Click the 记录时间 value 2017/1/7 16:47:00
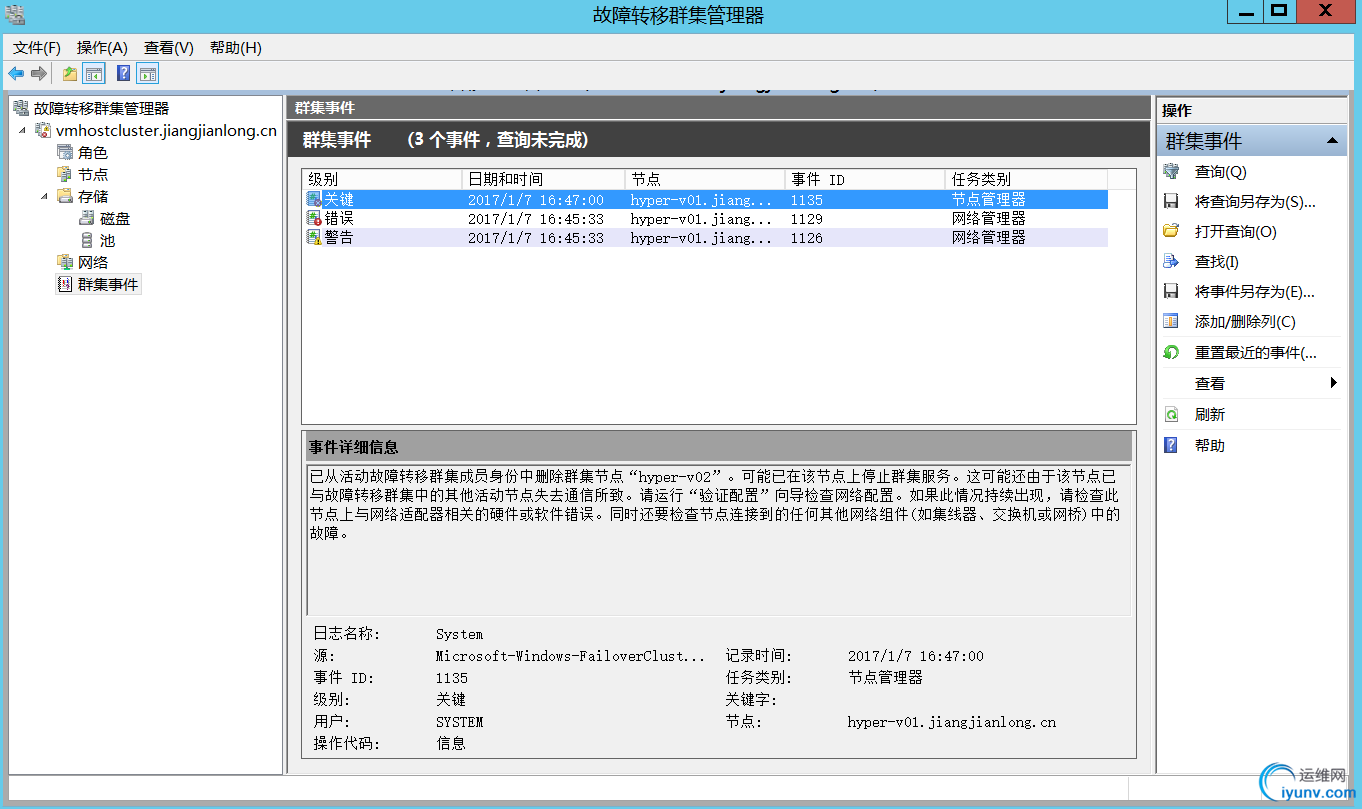The image size is (1362, 809). 916,656
